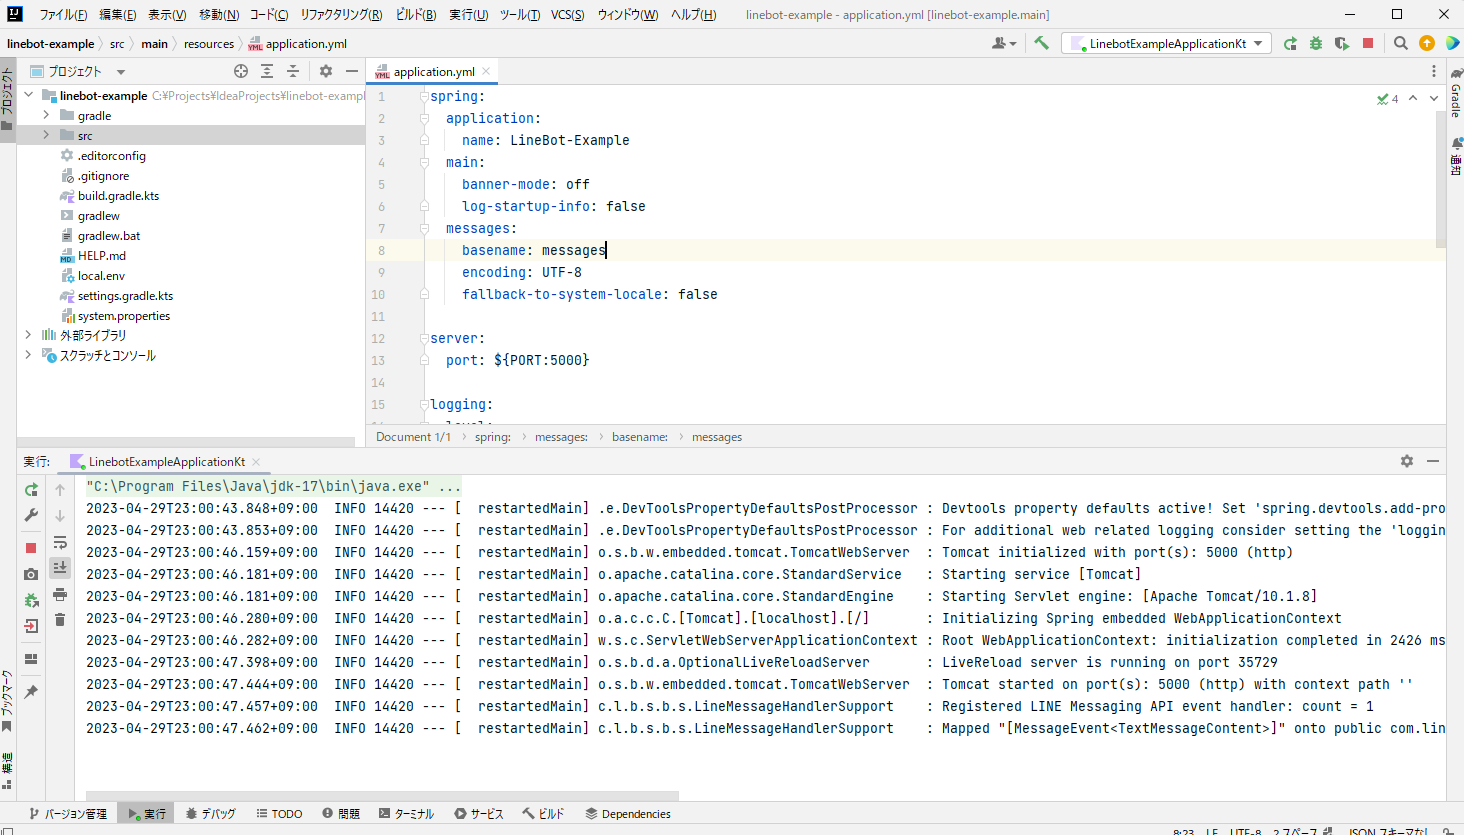Fold the spring: block on line 1
1464x835 pixels.
[x=424, y=96]
